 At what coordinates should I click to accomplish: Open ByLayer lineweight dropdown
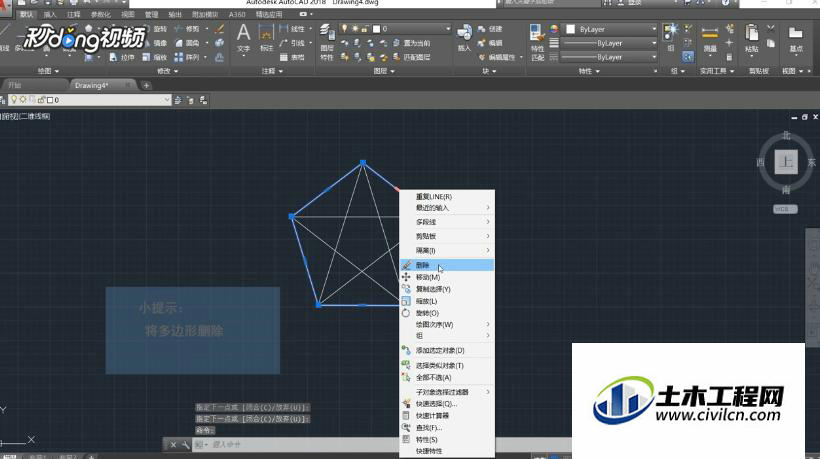(x=609, y=43)
